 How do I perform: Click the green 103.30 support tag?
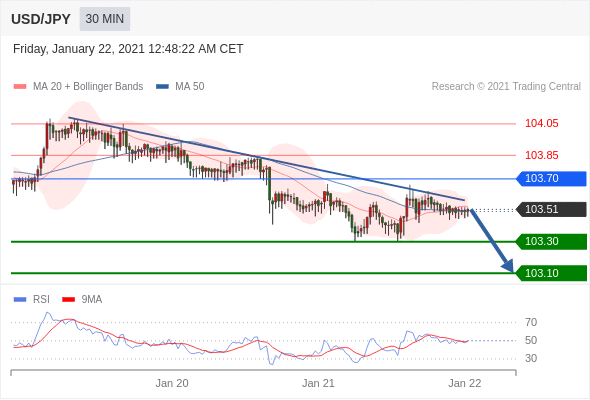point(551,242)
